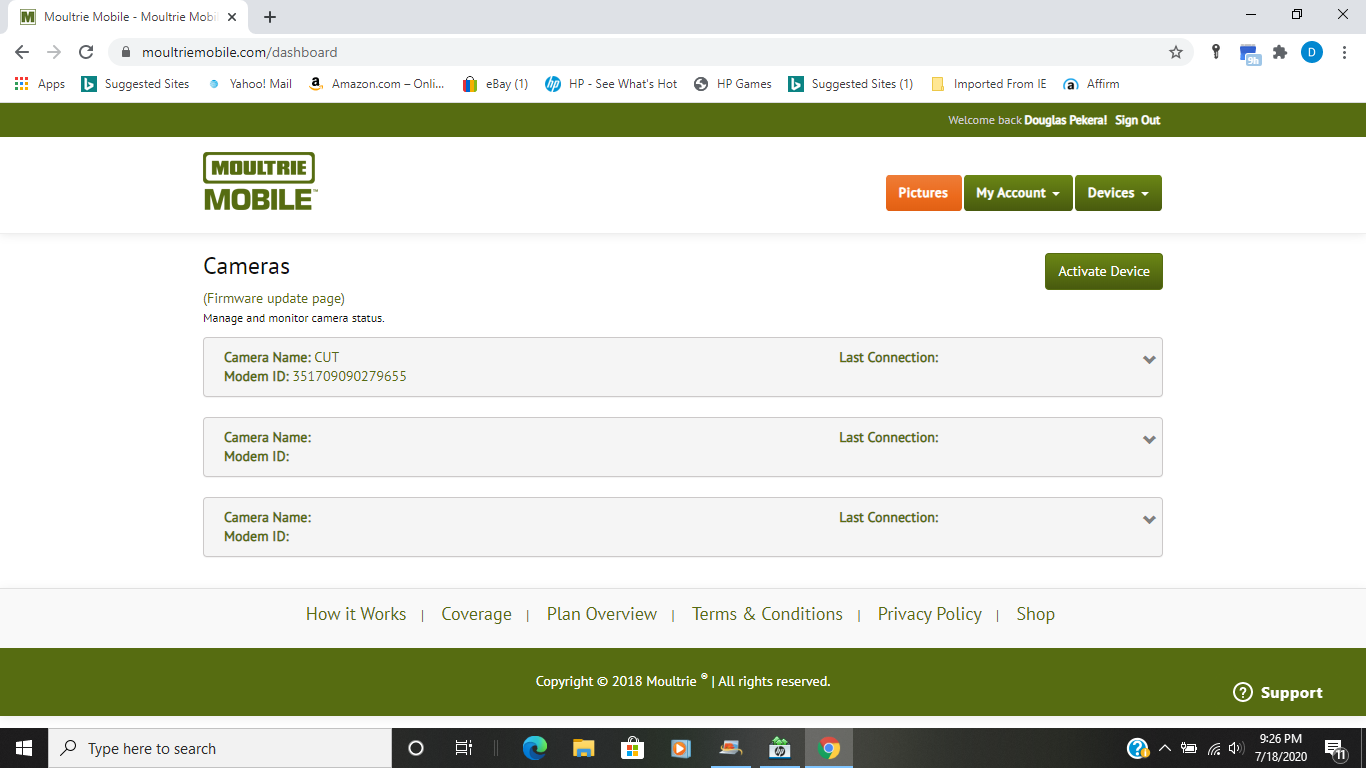Open the Support help widget
The width and height of the screenshot is (1366, 768).
pyautogui.click(x=1278, y=692)
